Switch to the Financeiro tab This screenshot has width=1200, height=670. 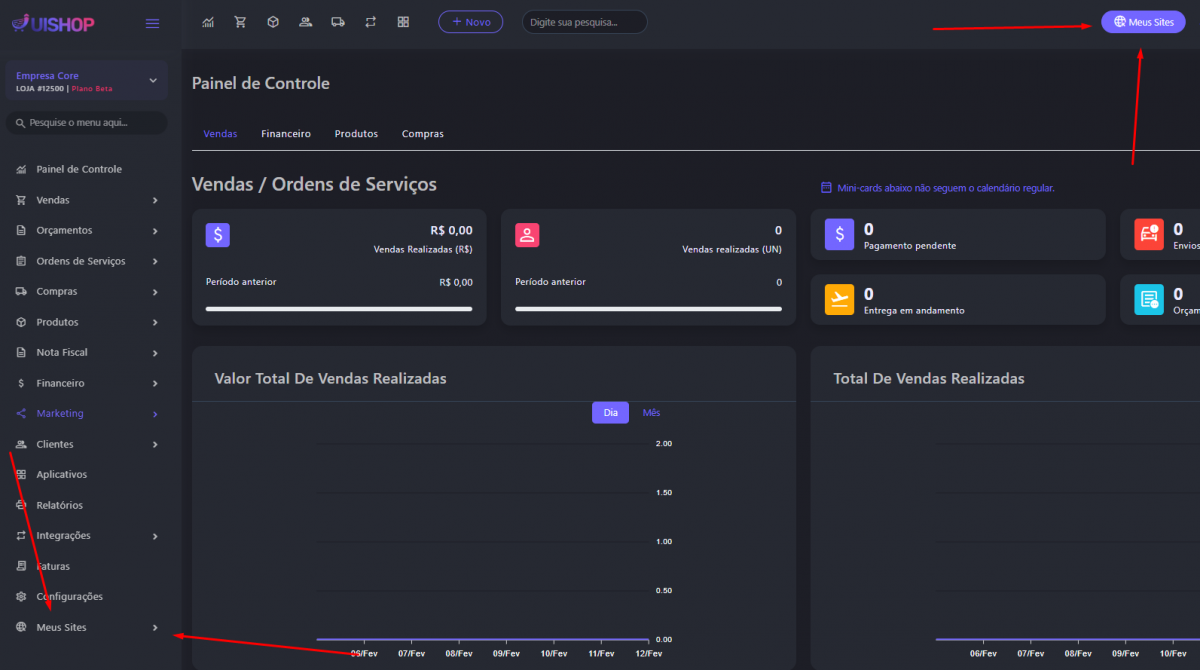pyautogui.click(x=286, y=134)
